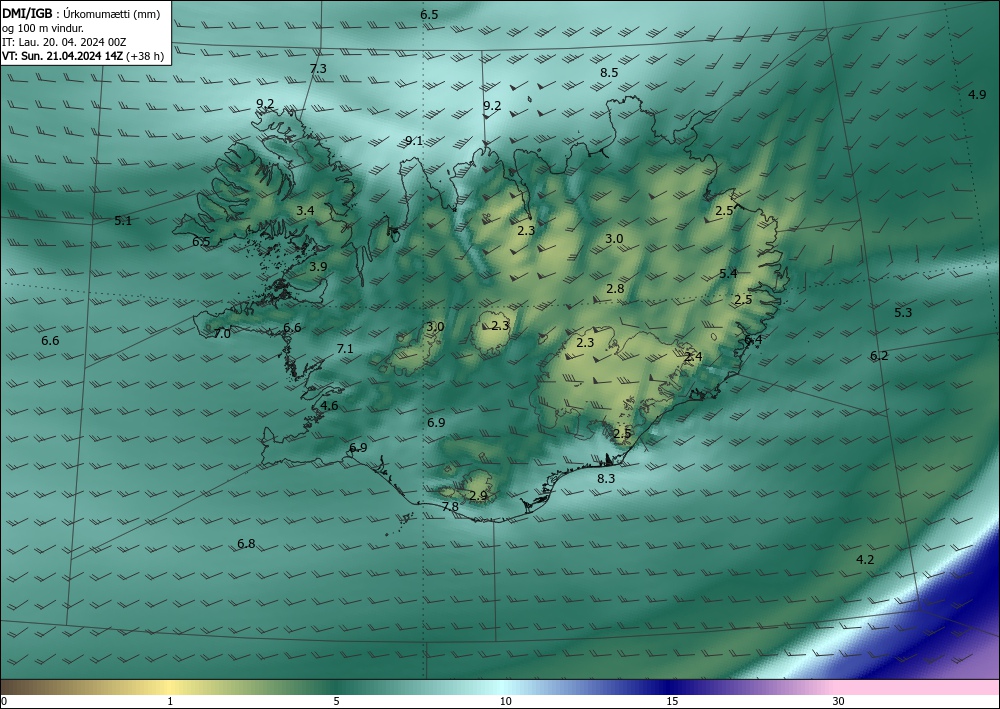
Task: Click the 7.0 value on Snæfellsnes peninsula
Action: [x=222, y=333]
